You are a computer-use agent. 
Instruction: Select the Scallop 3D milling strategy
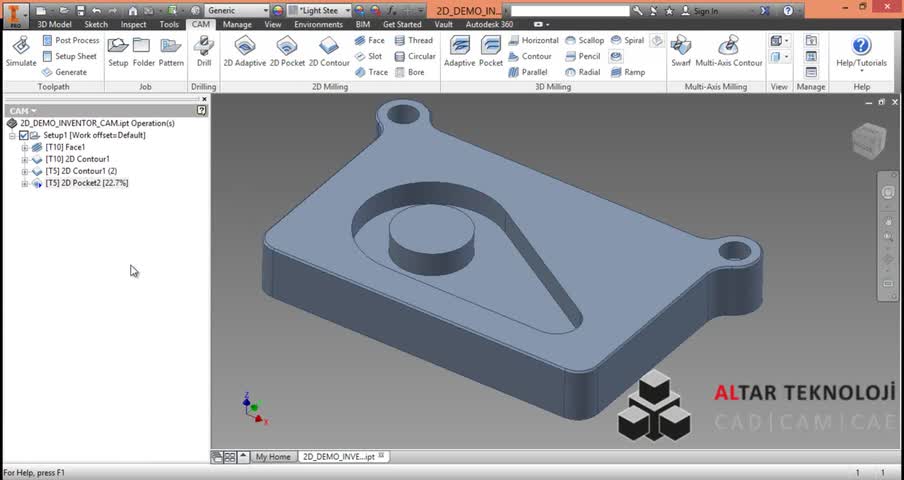585,40
